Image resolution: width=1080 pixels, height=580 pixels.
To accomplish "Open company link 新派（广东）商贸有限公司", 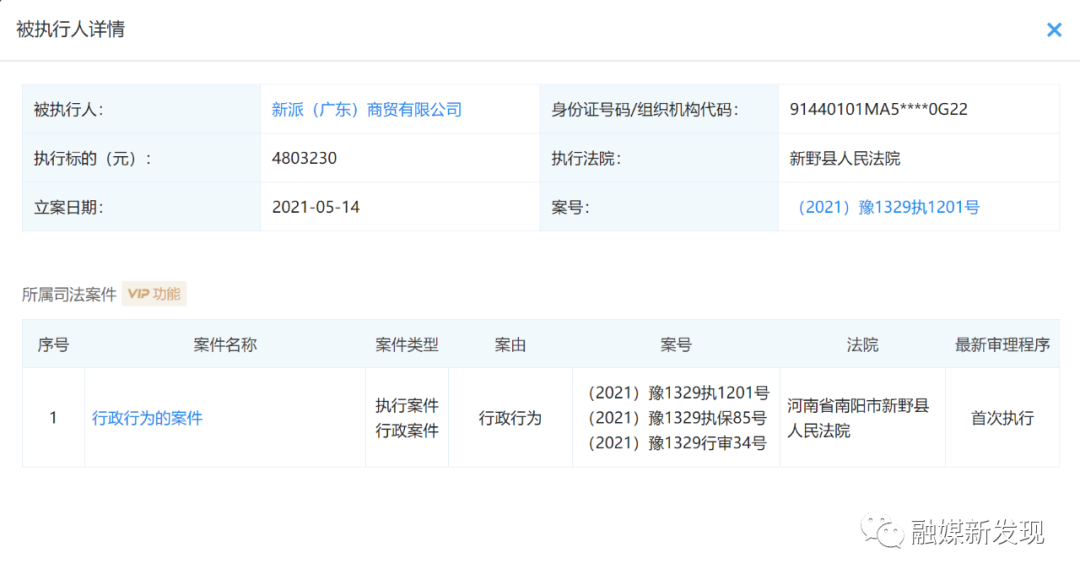I will tap(366, 110).
